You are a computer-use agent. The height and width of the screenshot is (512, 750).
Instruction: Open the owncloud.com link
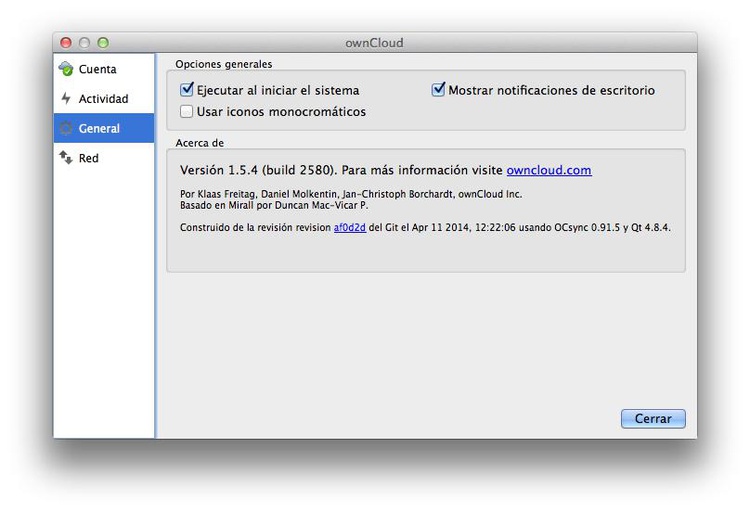(x=548, y=171)
